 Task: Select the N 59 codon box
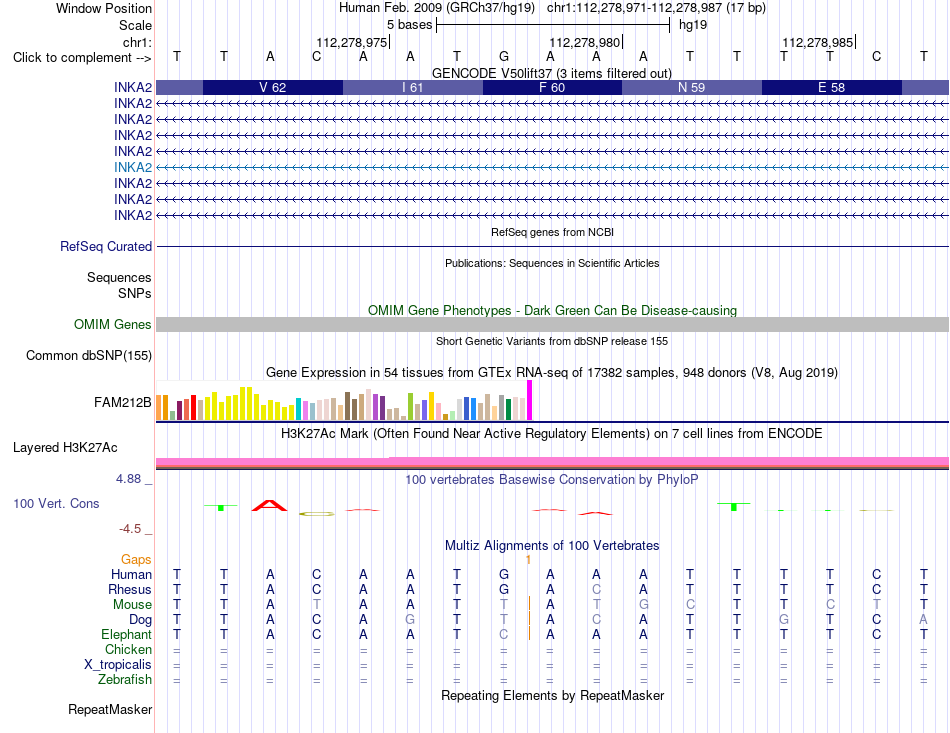[x=692, y=87]
